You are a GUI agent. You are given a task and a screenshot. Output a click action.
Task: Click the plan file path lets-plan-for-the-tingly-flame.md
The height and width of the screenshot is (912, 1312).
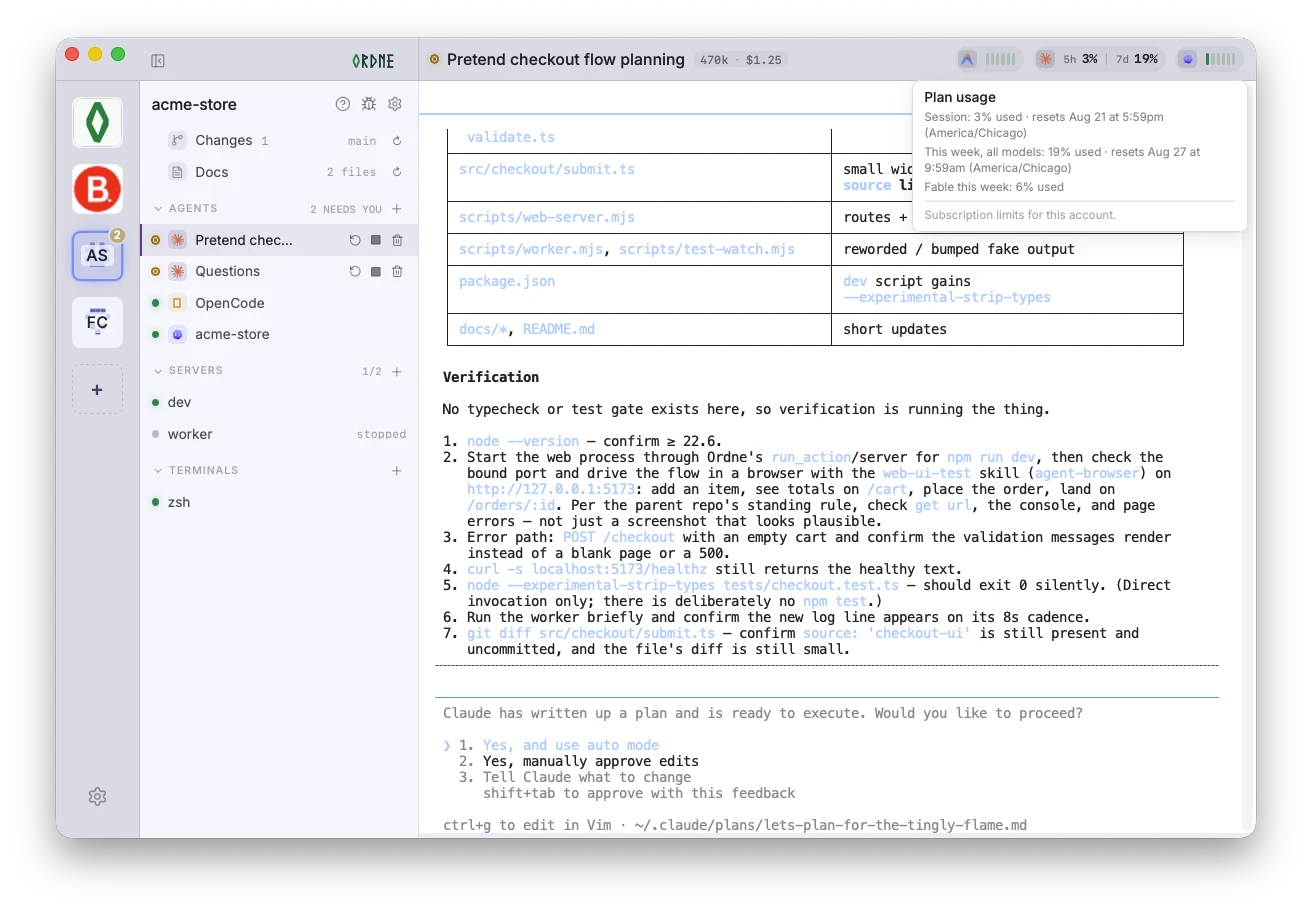pyautogui.click(x=830, y=825)
